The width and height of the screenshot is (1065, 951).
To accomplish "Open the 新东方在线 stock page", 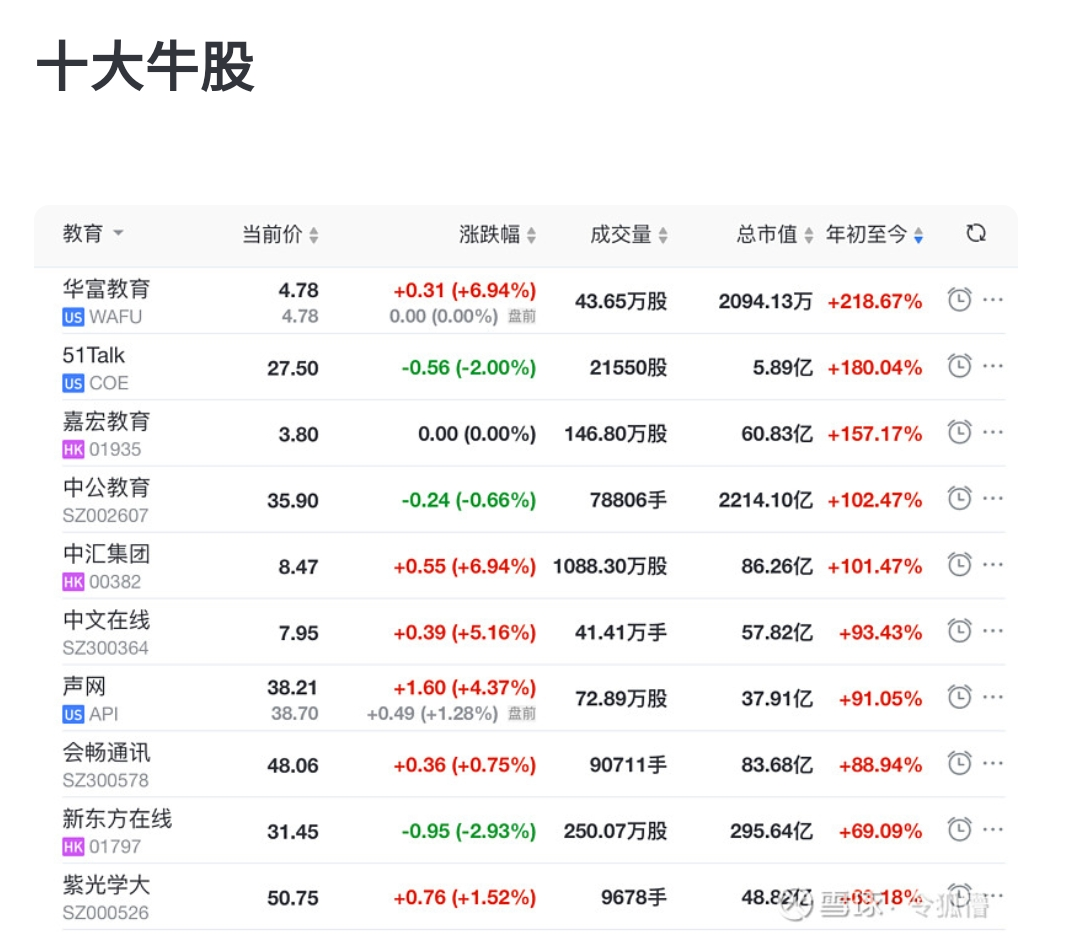I will point(118,819).
